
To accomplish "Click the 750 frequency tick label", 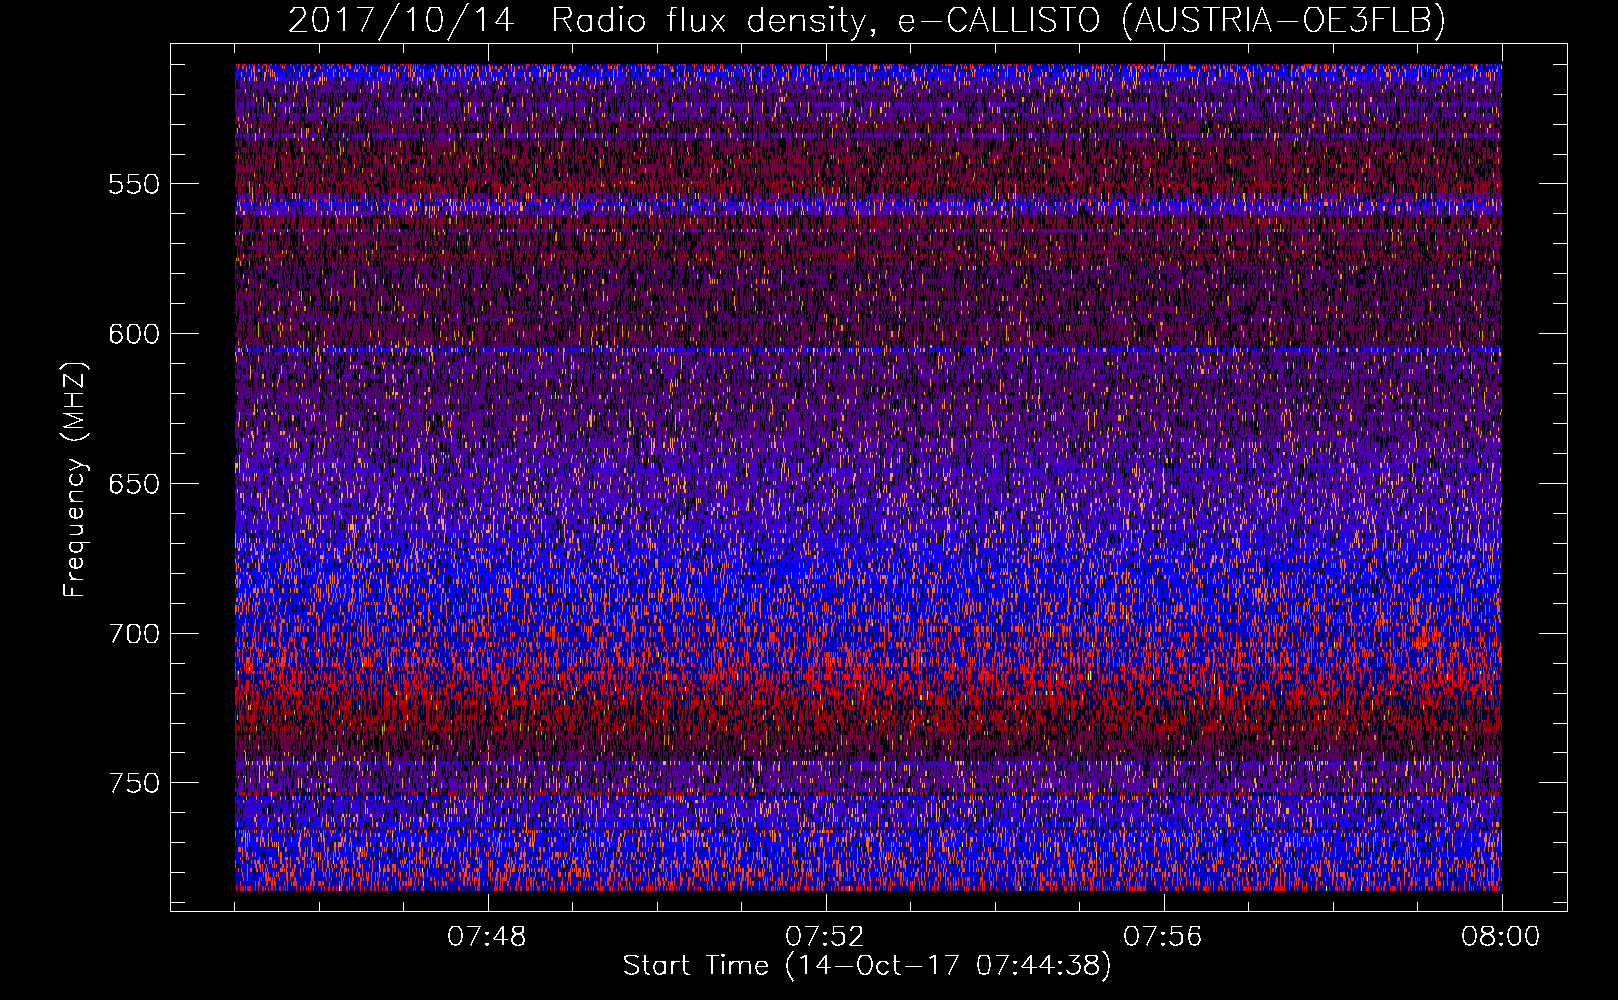I will (x=133, y=783).
